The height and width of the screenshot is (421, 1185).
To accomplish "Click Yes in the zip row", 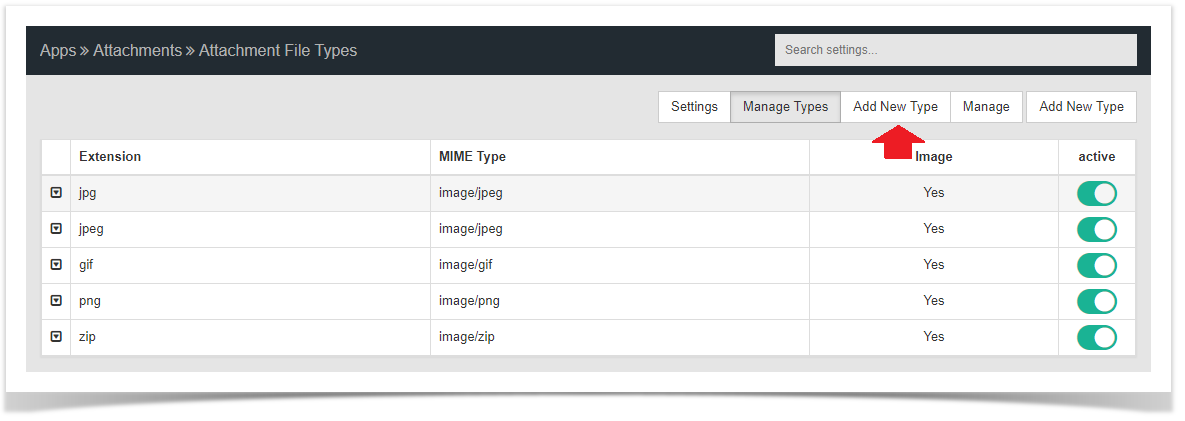I will 933,336.
